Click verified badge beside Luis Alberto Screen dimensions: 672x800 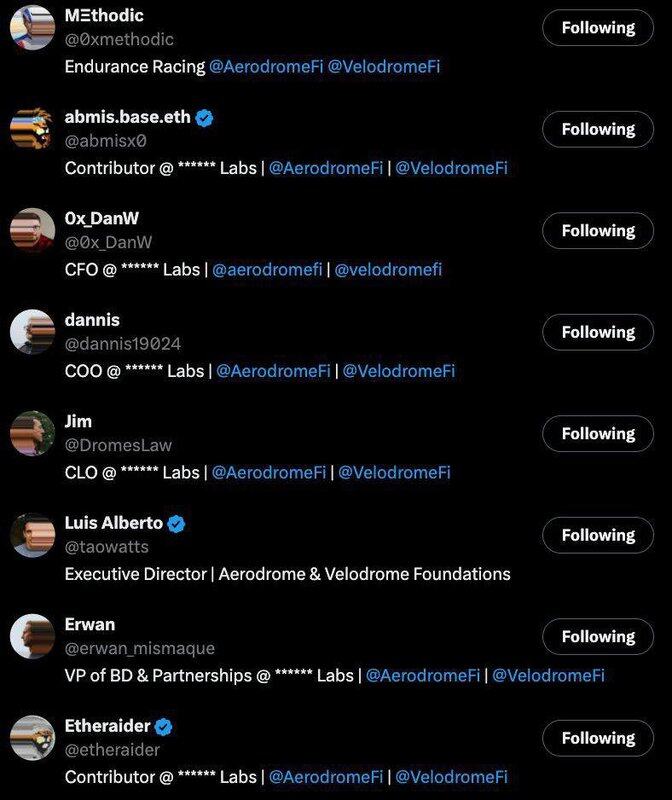[x=177, y=524]
